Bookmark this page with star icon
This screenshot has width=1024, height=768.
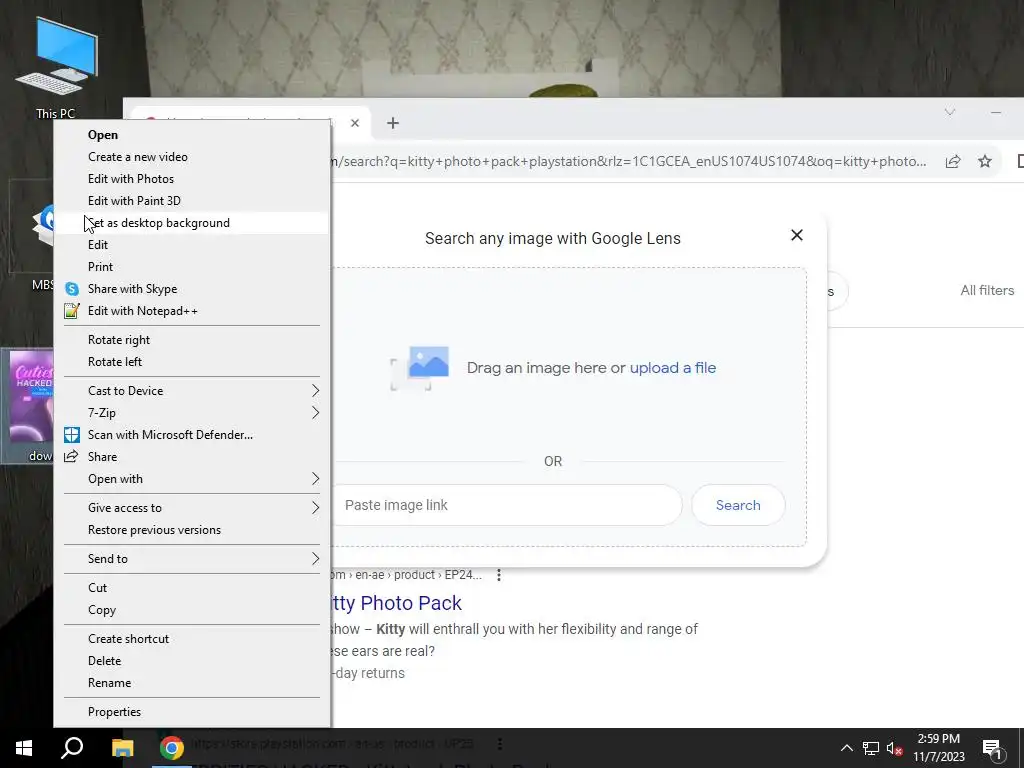click(985, 161)
